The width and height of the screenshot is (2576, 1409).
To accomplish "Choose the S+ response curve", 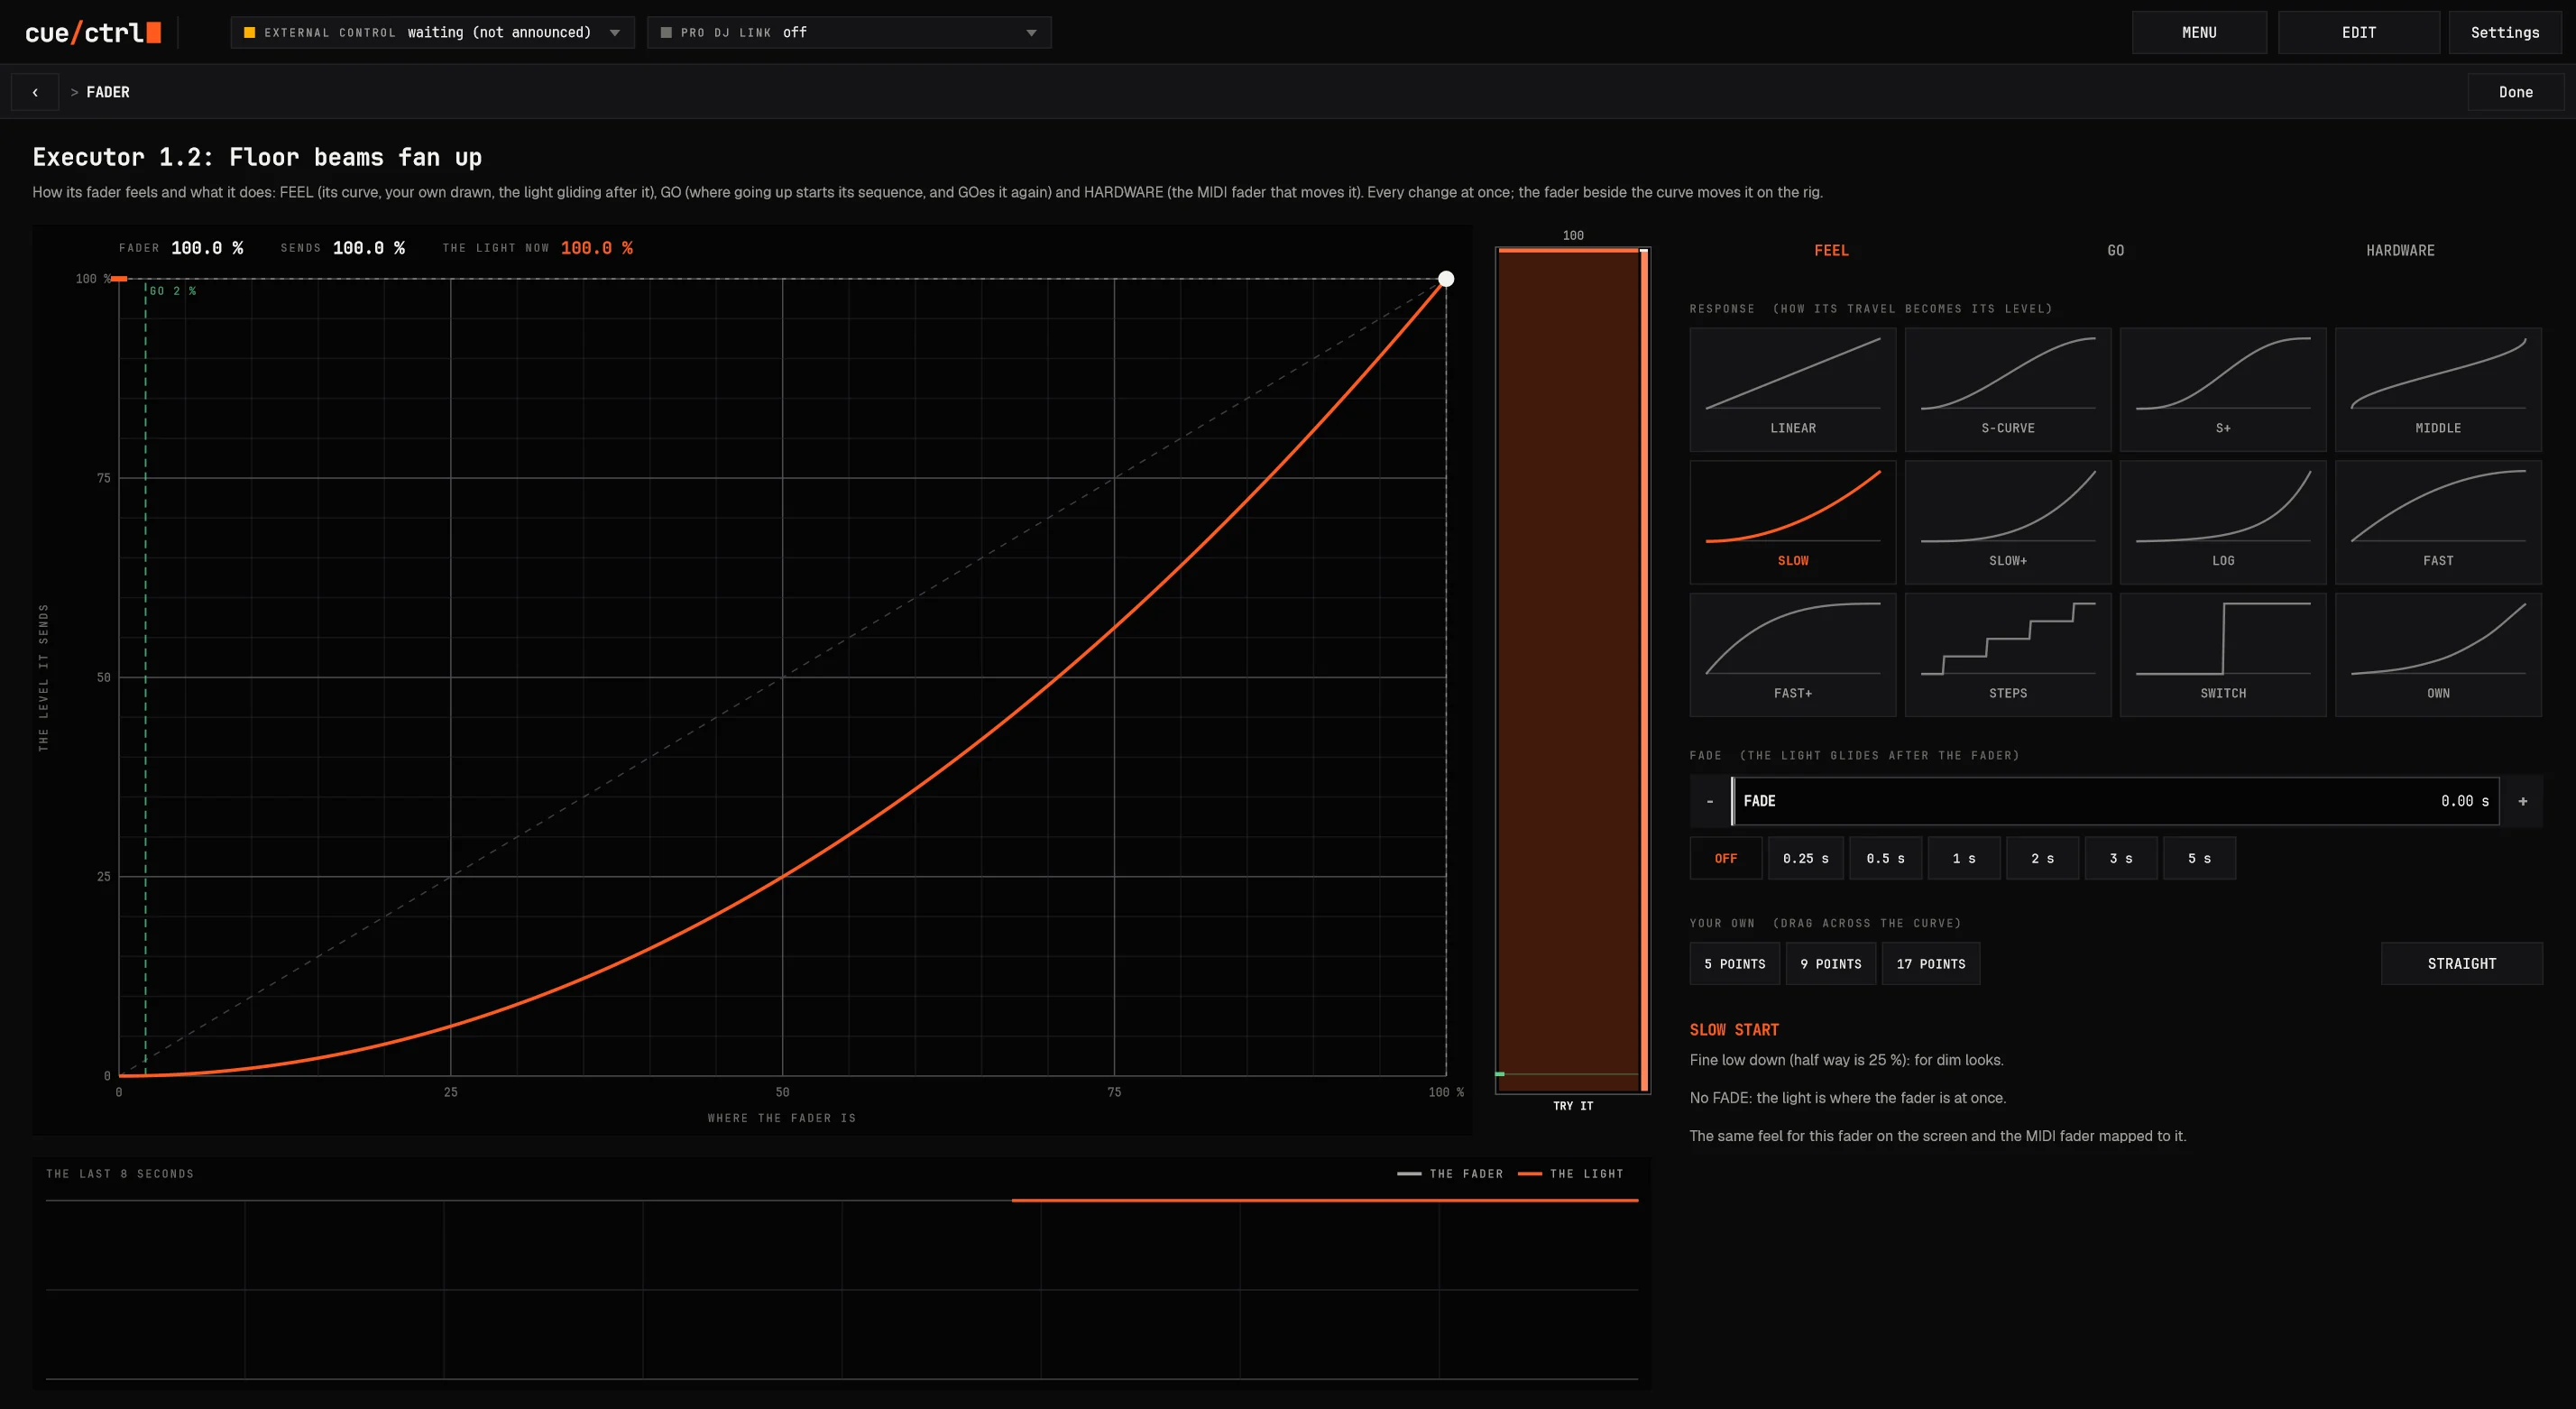I will click(2222, 389).
